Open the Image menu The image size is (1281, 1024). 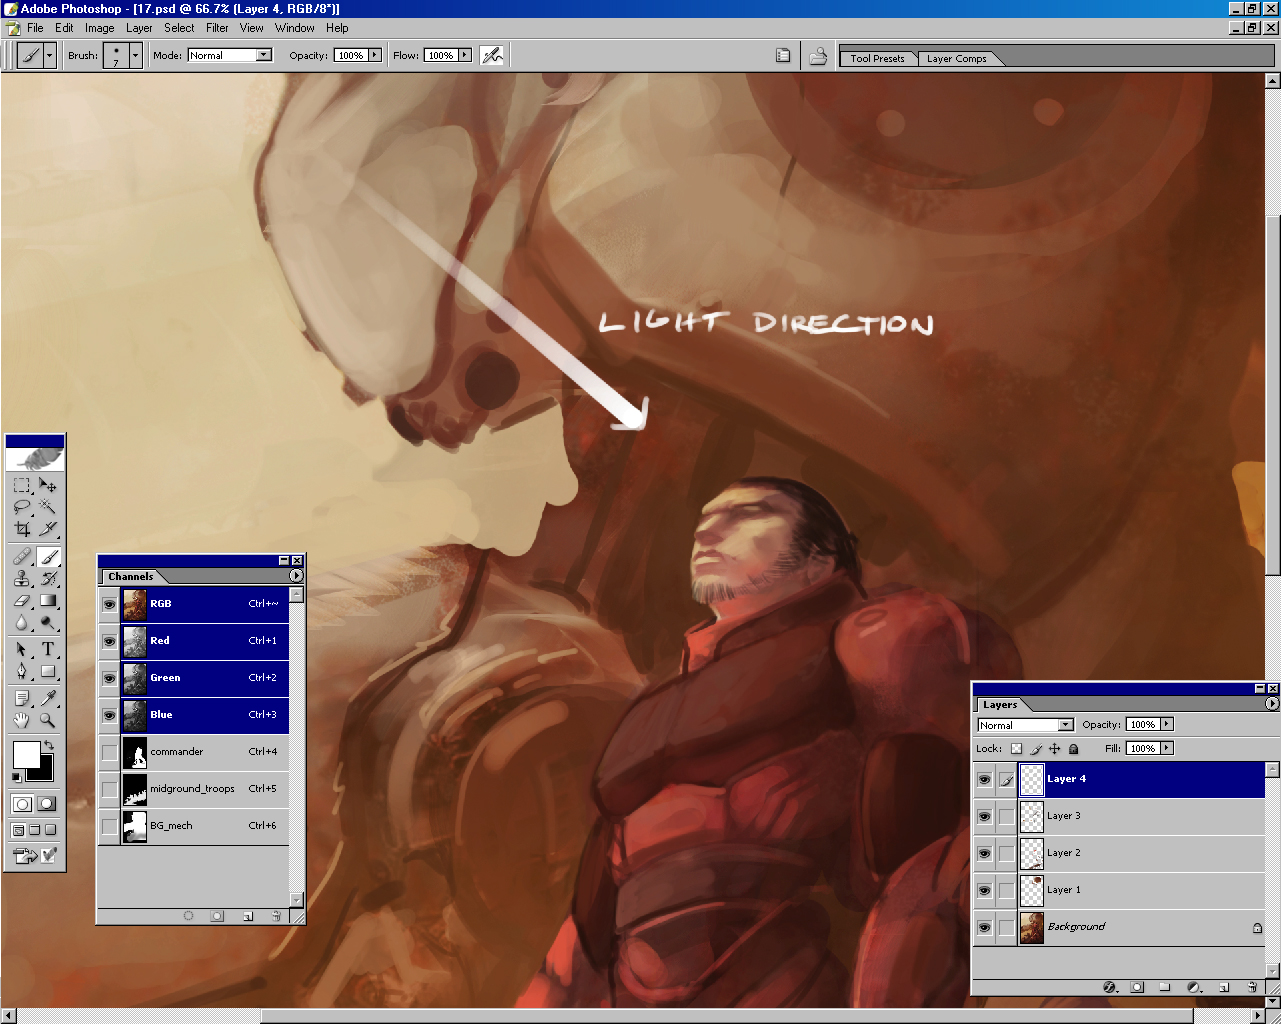point(99,28)
